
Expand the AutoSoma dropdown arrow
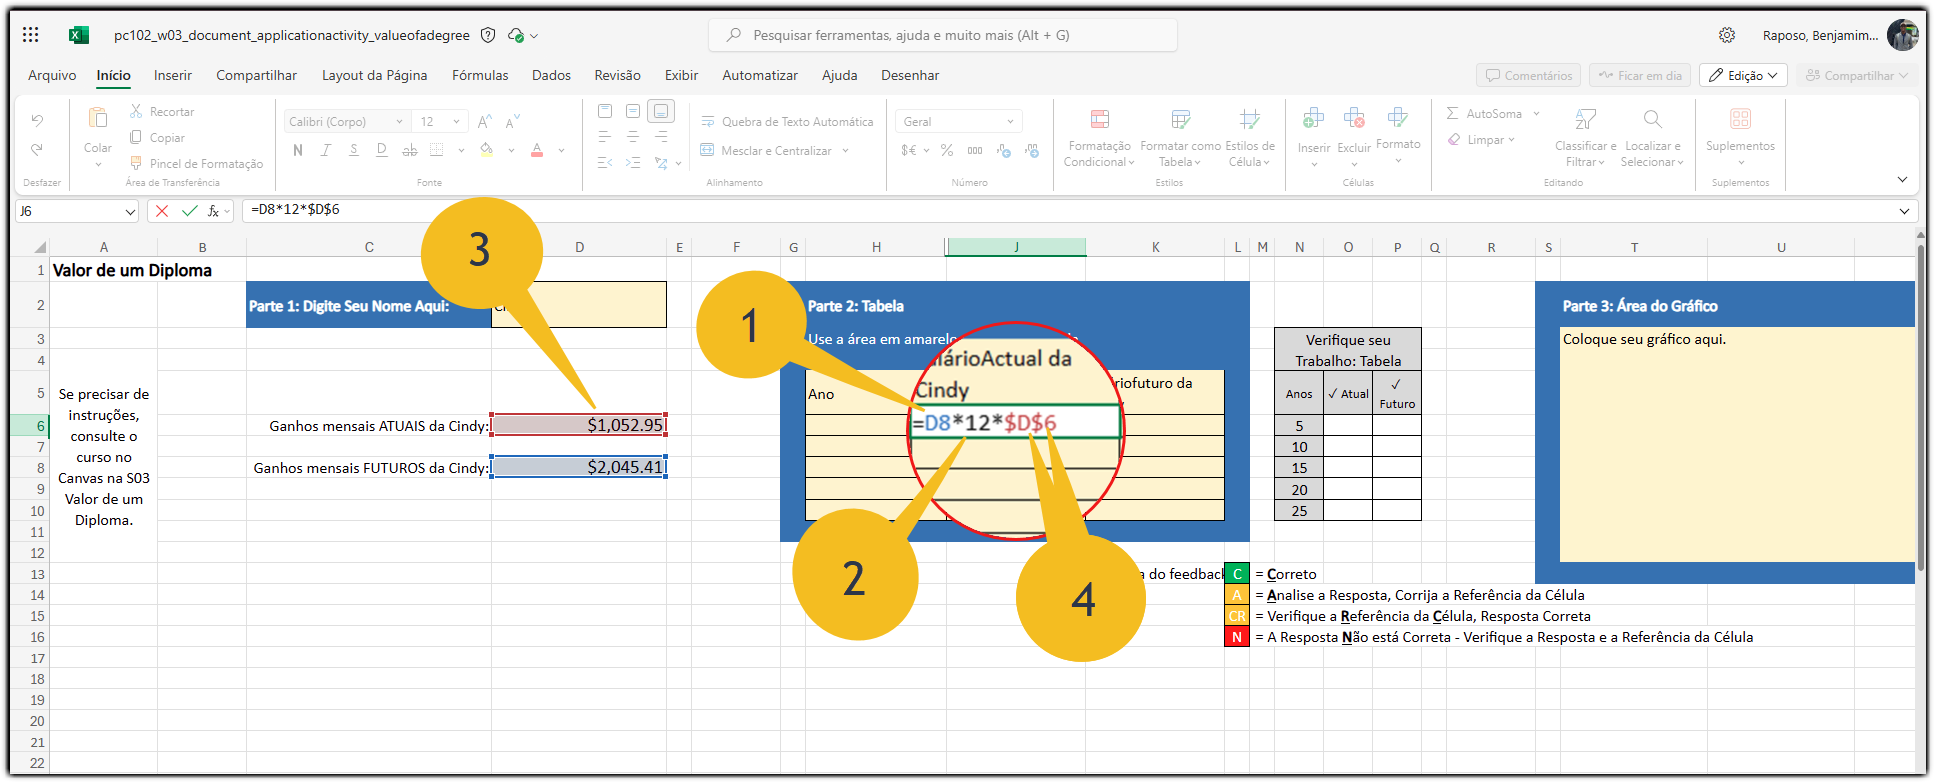click(x=1537, y=114)
